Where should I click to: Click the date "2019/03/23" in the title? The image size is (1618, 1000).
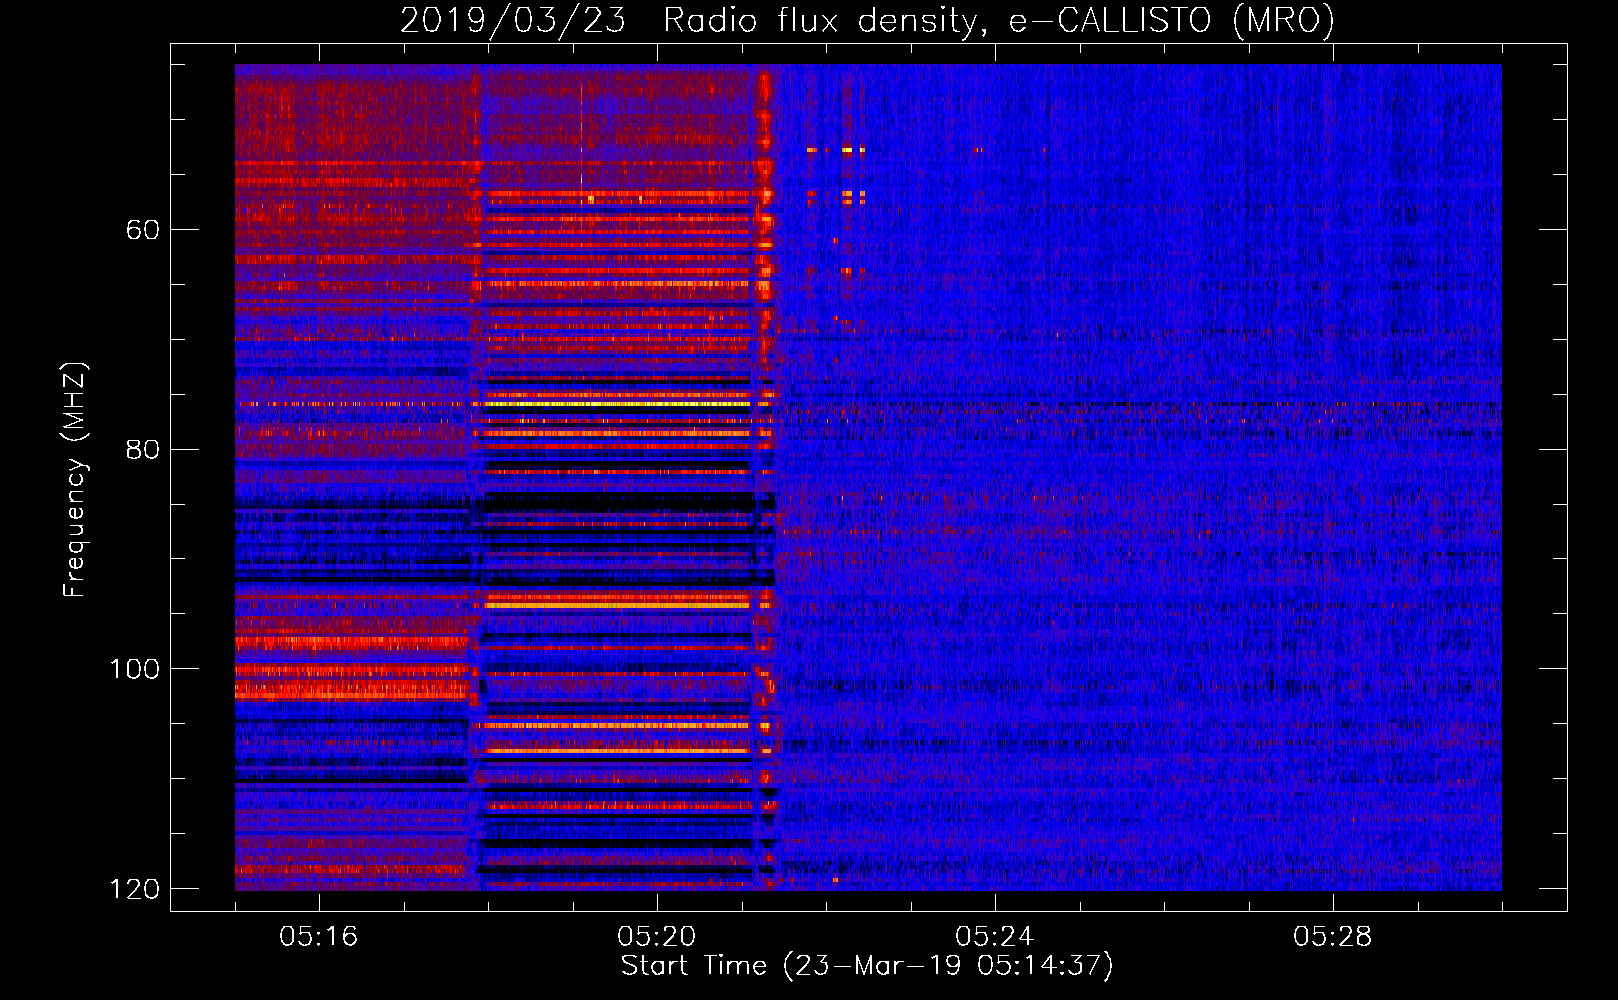[x=513, y=20]
